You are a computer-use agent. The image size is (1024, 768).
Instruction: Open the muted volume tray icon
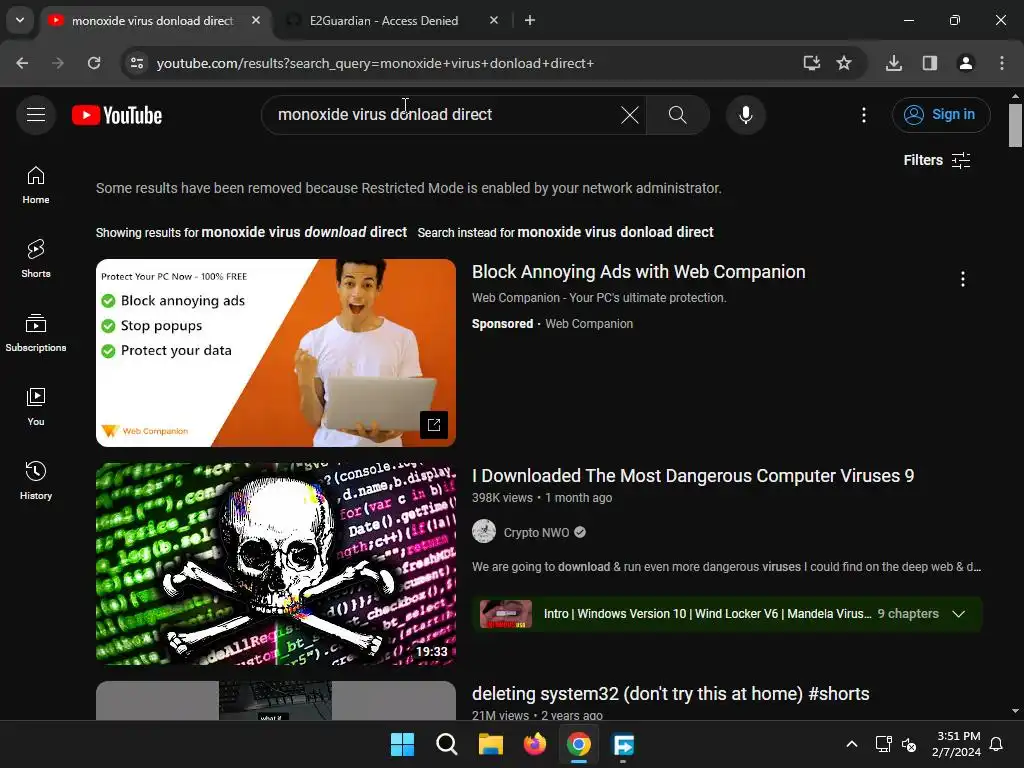(908, 744)
